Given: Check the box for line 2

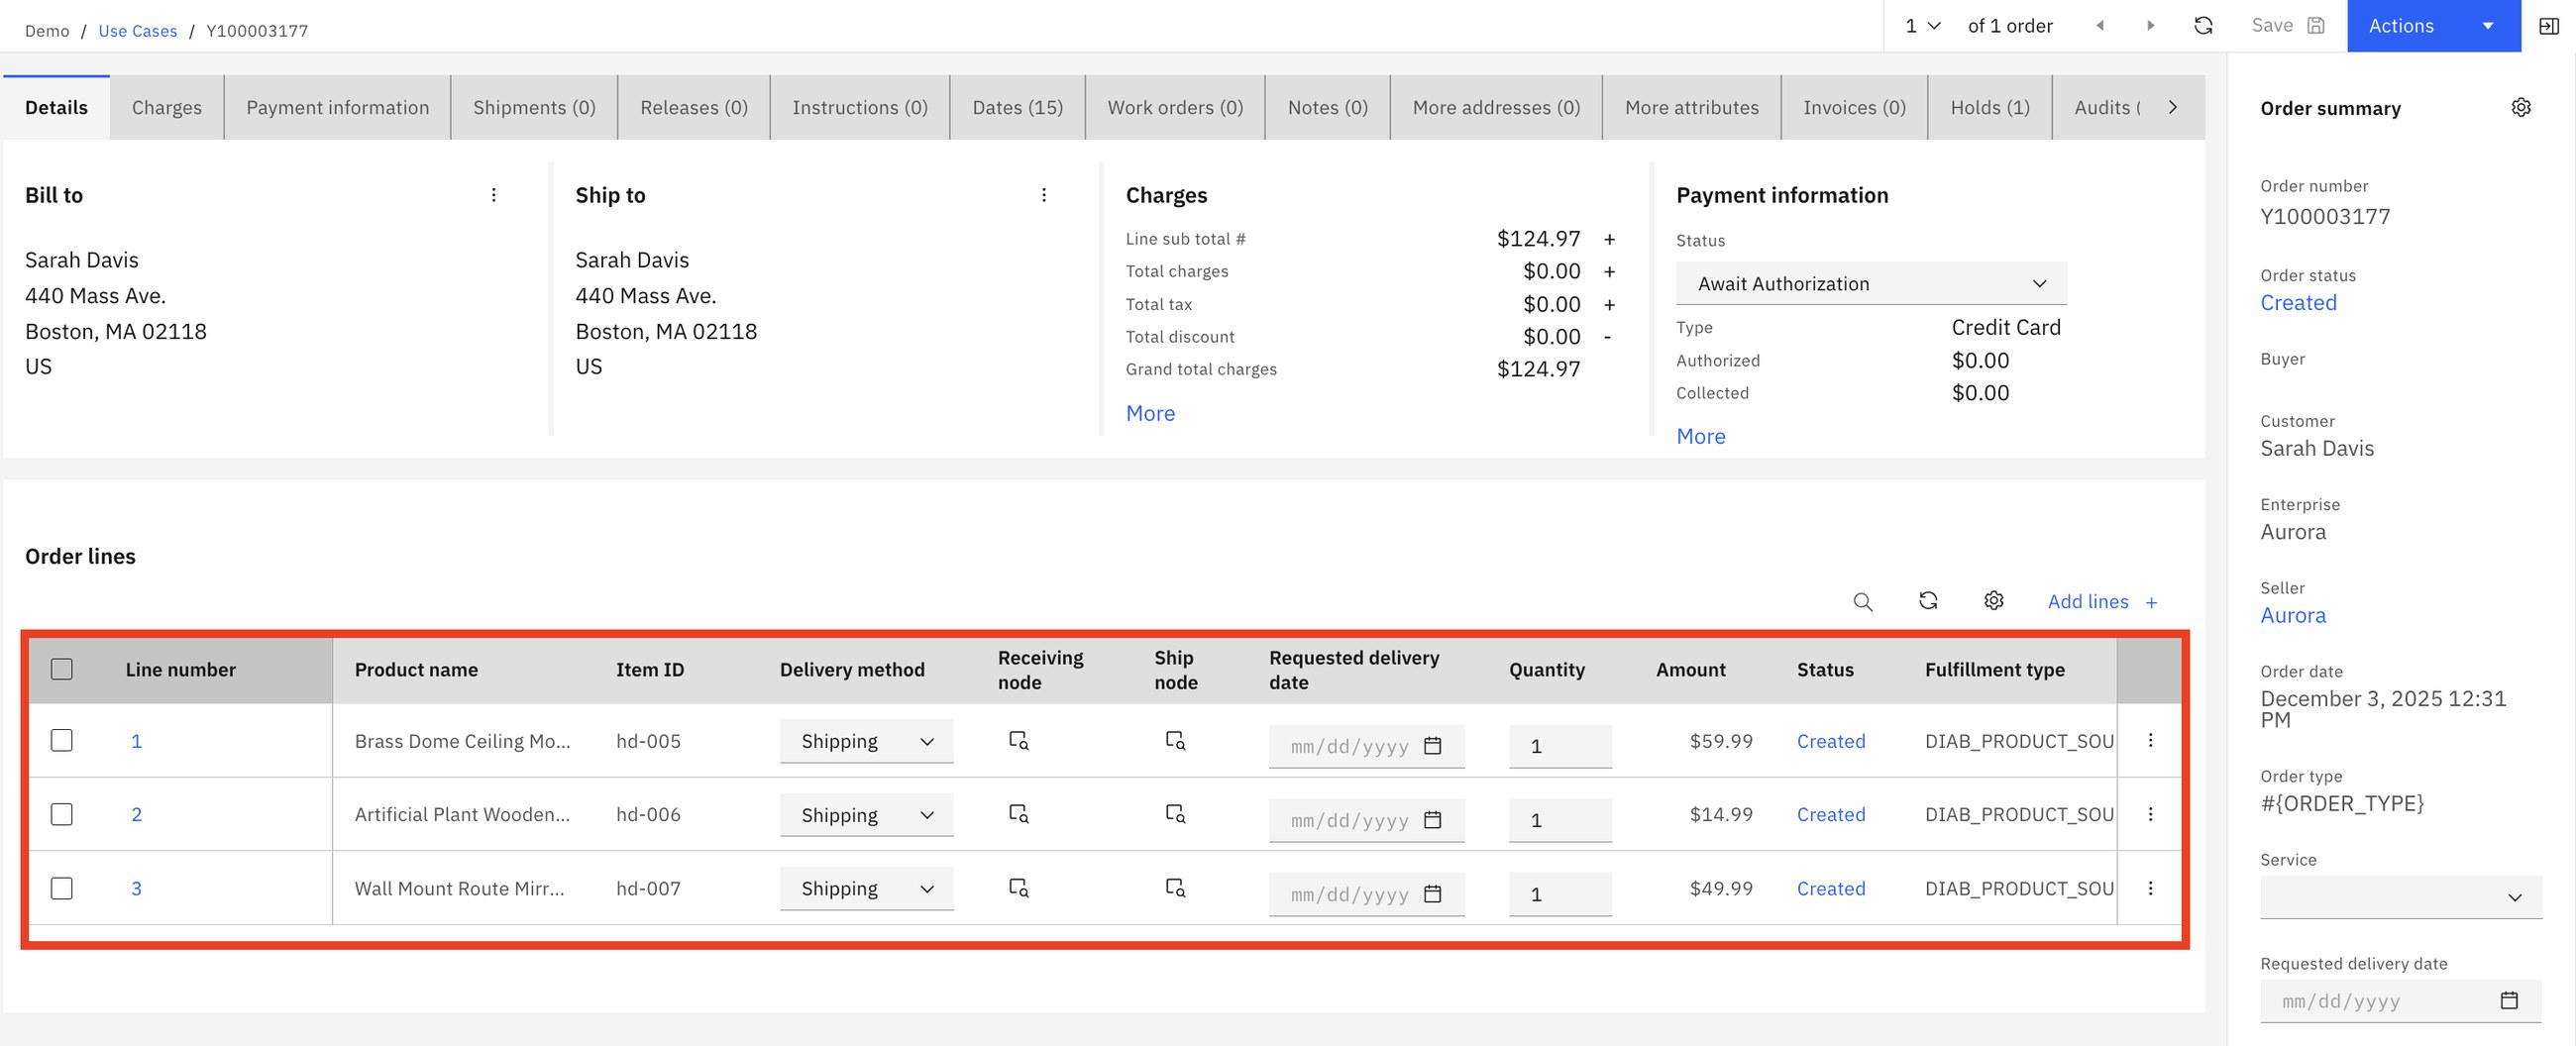Looking at the screenshot, I should [x=62, y=814].
